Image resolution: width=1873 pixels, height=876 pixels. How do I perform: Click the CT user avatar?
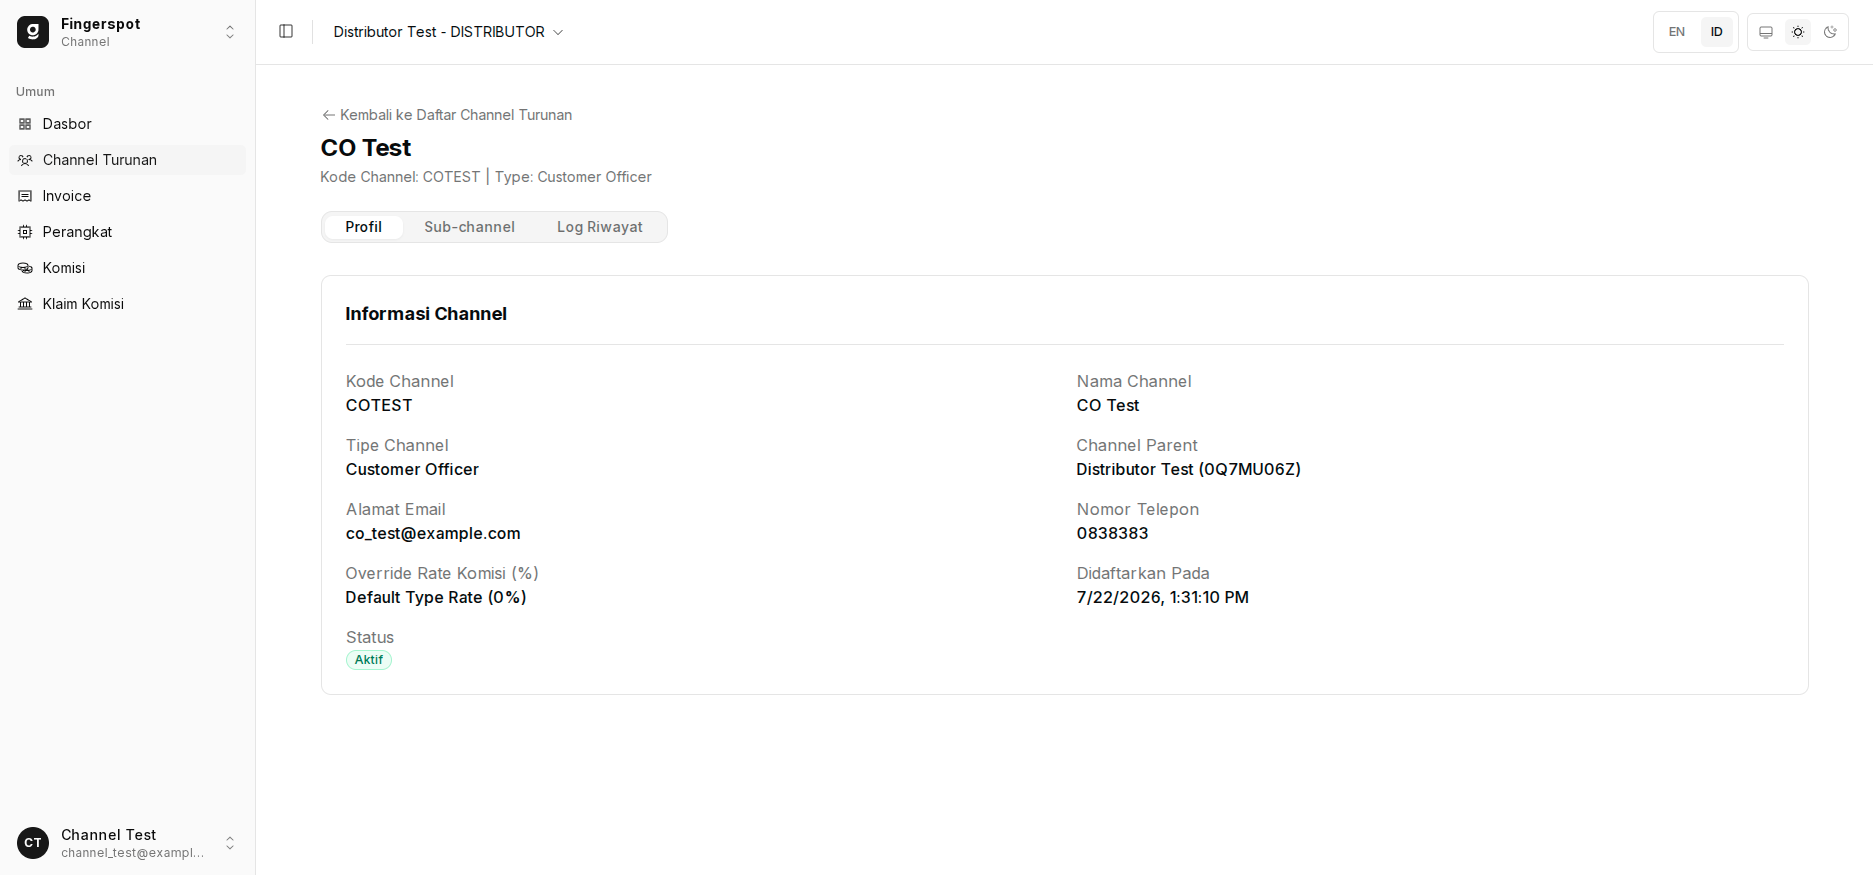[x=33, y=843]
